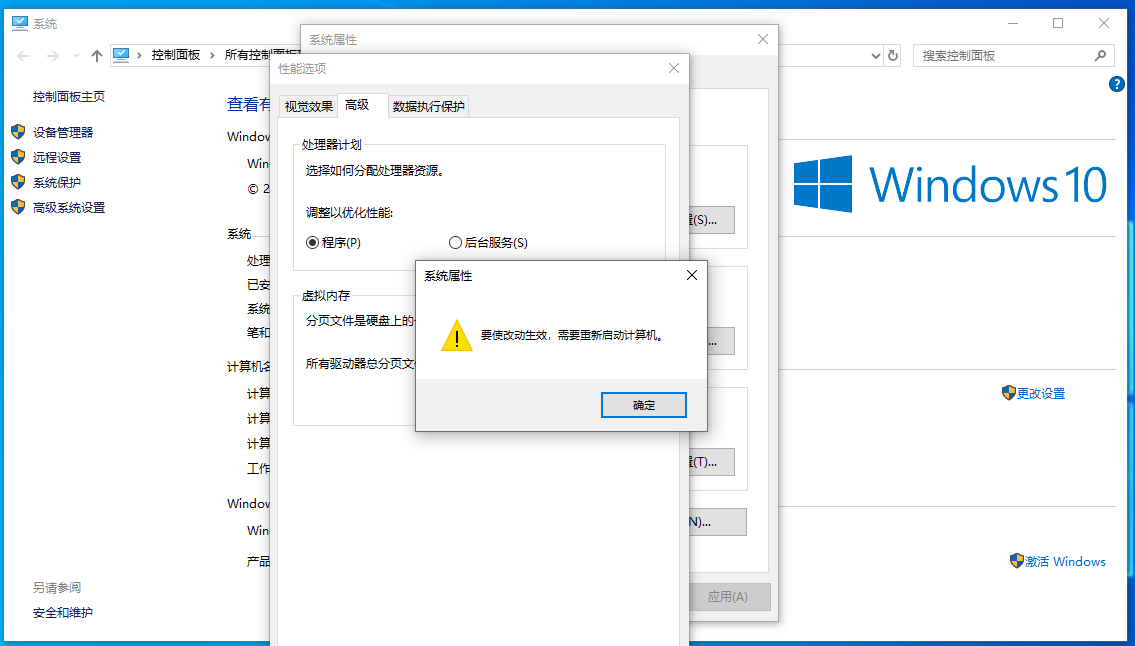Click the shield icon beside 高级系统设置
Screen dimensions: 1135x646
pyautogui.click(x=18, y=207)
